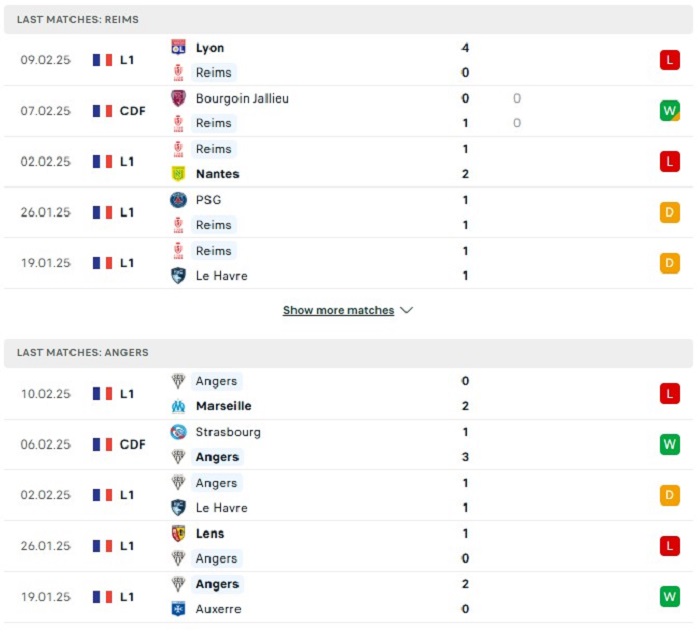Click the CDF competition label on 06.02.25
The width and height of the screenshot is (700, 633).
tap(133, 444)
